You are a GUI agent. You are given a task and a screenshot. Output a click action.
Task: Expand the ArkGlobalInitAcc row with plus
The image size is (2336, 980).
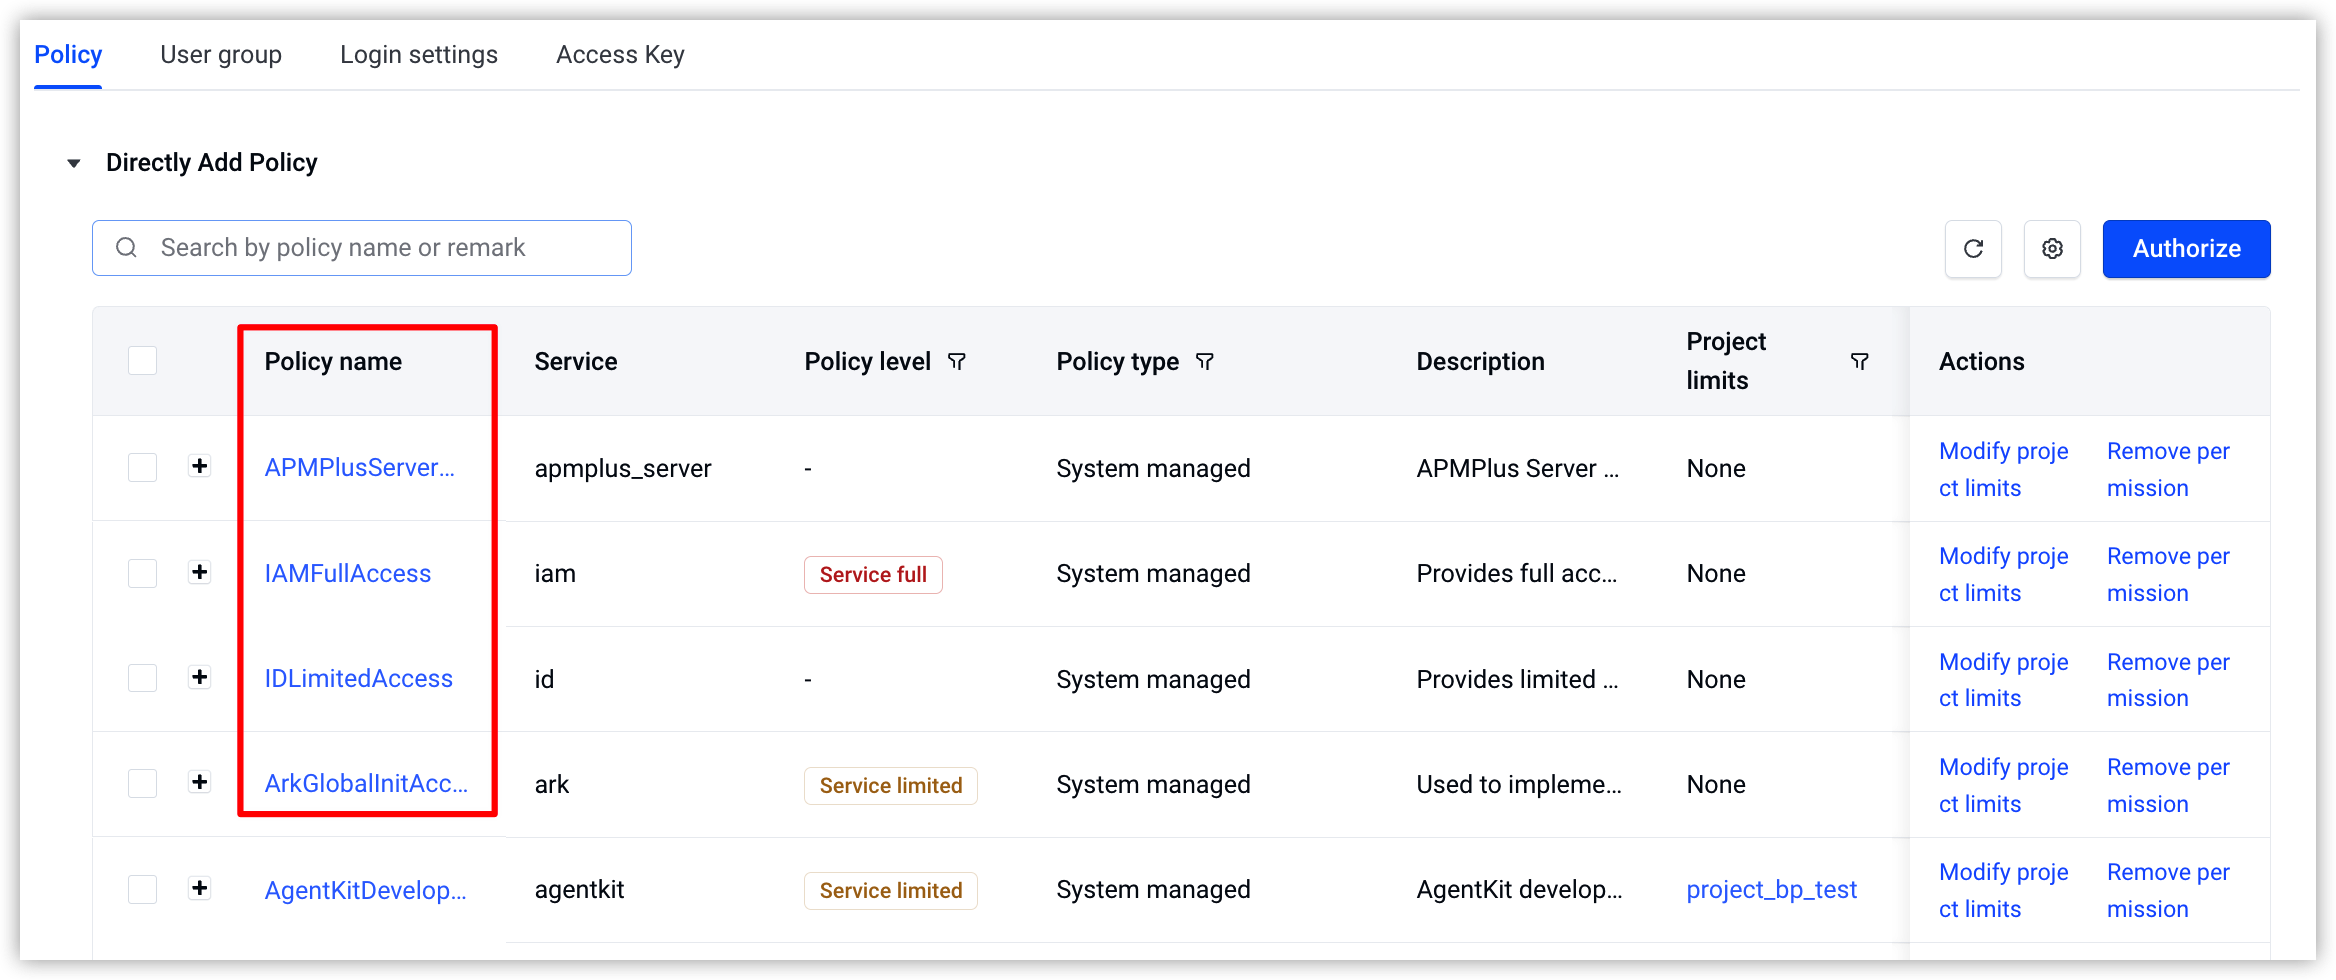[x=200, y=782]
